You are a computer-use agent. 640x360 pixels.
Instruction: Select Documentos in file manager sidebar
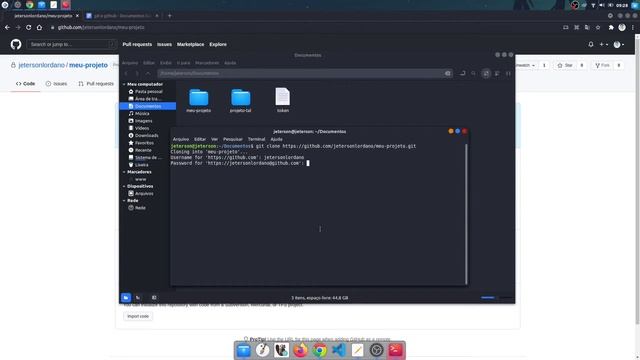click(148, 106)
